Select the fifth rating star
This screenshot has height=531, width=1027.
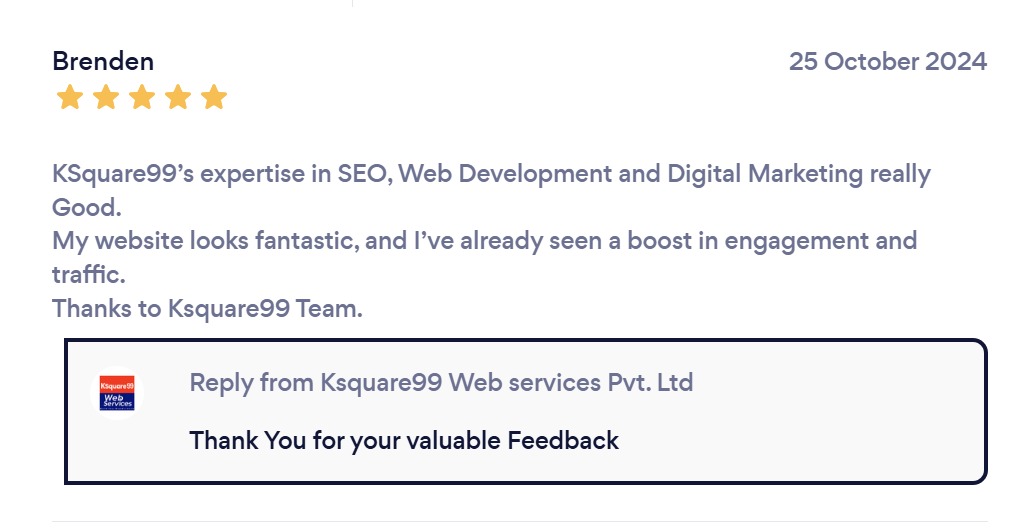[x=214, y=98]
